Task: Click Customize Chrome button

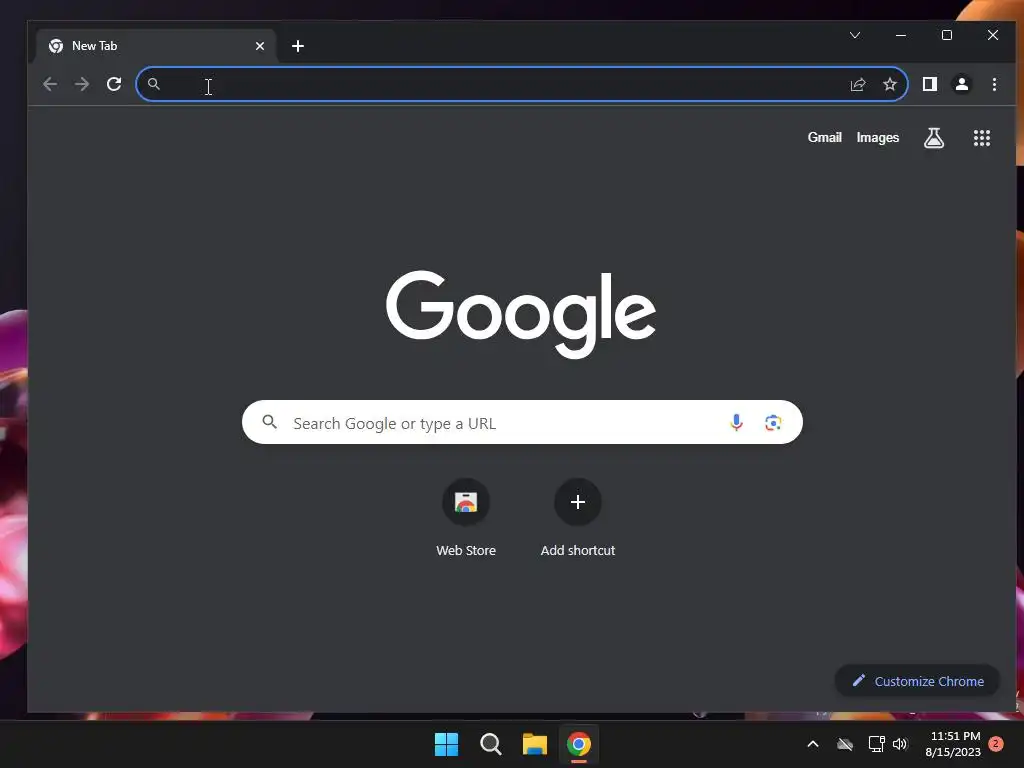Action: 918,681
